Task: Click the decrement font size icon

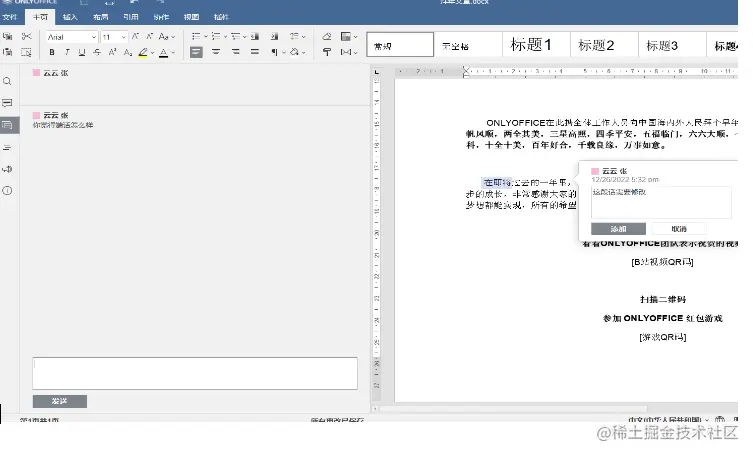Action: pyautogui.click(x=149, y=36)
